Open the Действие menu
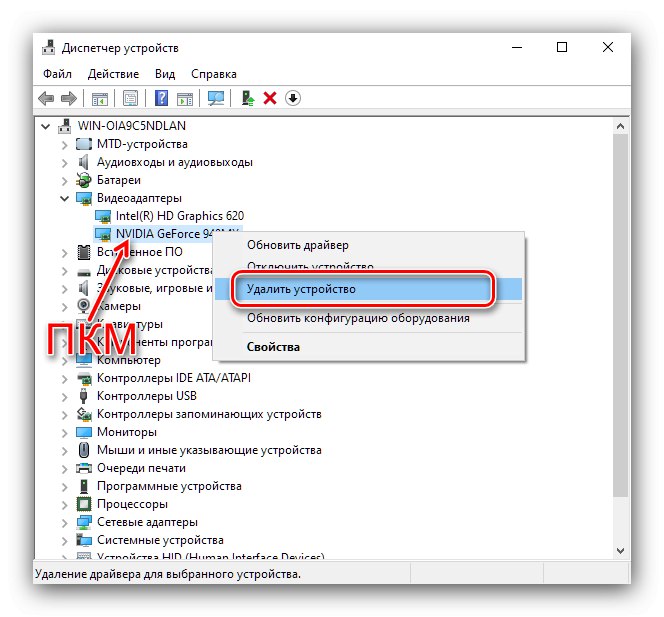This screenshot has height=617, width=664. click(x=113, y=74)
